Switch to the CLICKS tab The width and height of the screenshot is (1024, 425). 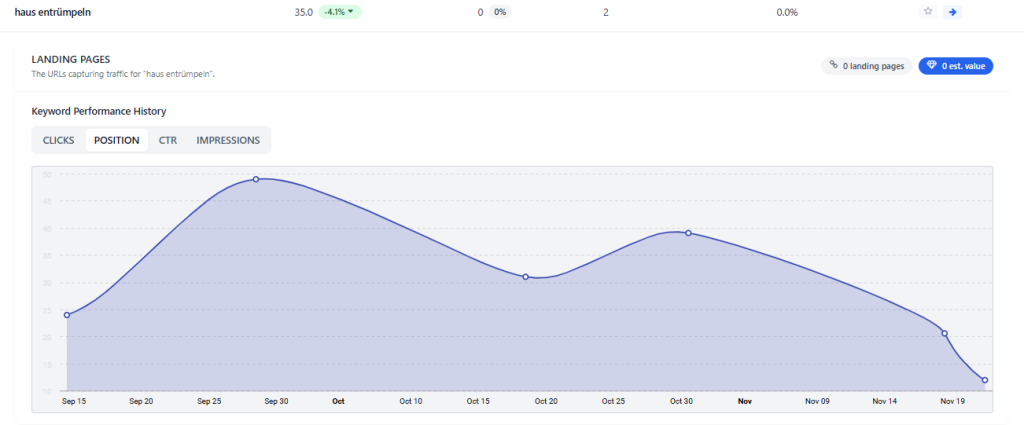[x=59, y=140]
